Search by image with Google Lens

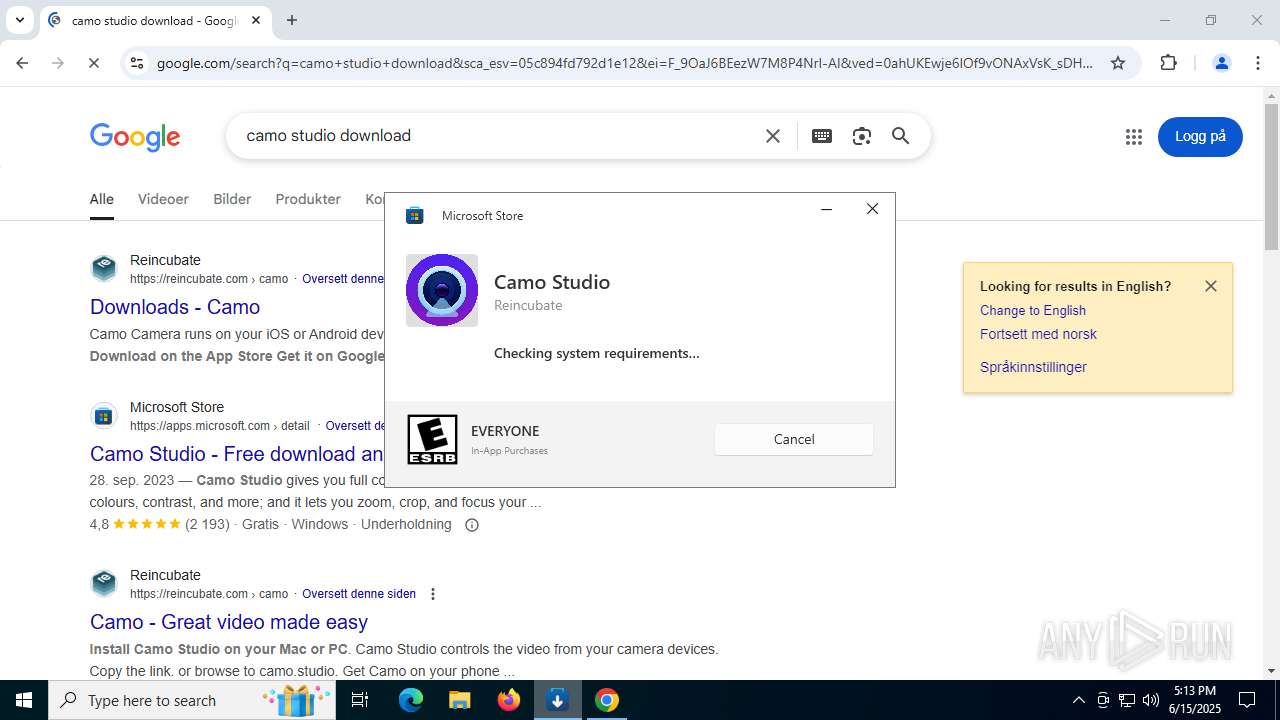(x=862, y=136)
